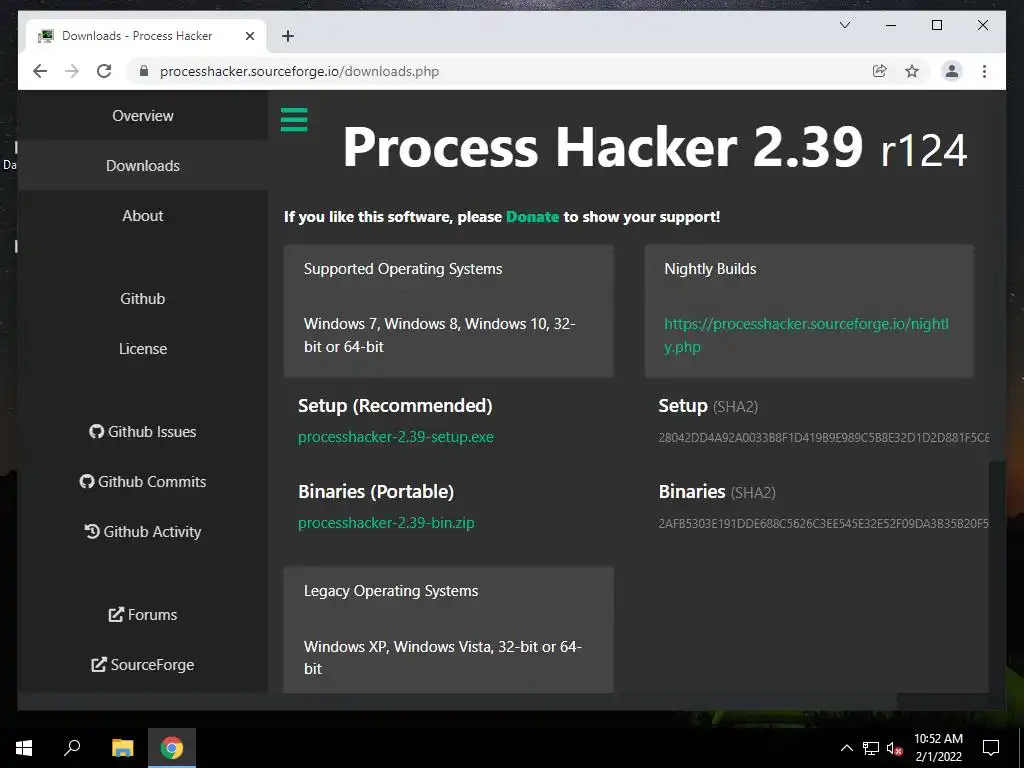The height and width of the screenshot is (768, 1024).
Task: Open Github Activity in the sidebar
Action: pos(142,532)
